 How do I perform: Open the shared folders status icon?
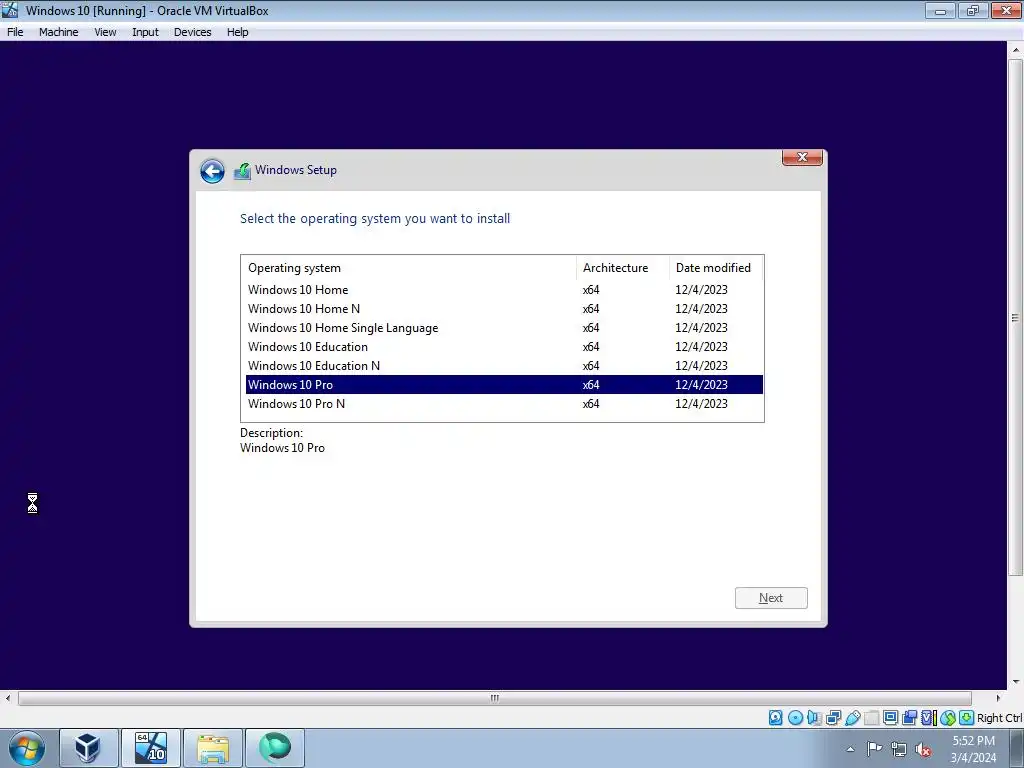click(871, 718)
